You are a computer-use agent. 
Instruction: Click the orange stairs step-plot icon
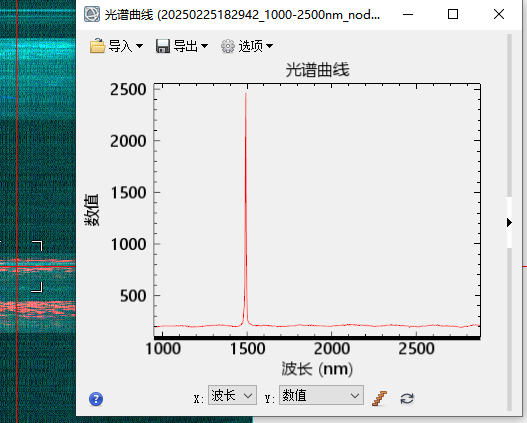[x=379, y=398]
